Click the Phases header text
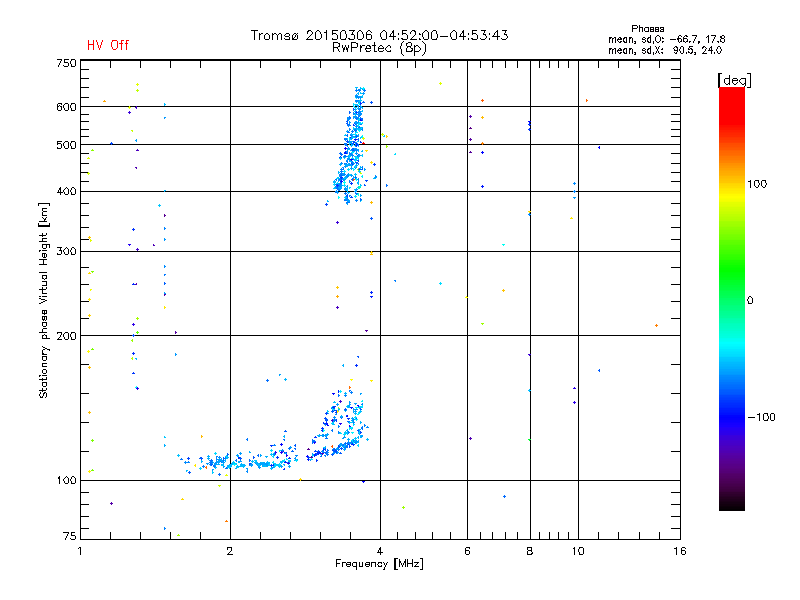 coord(647,29)
